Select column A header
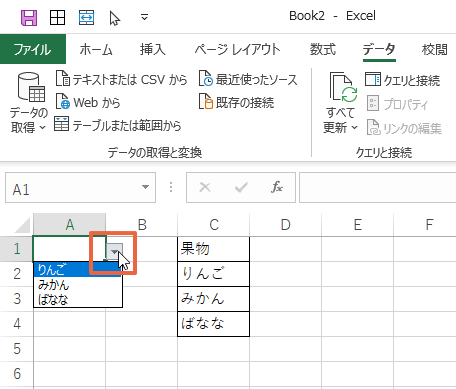 coord(70,225)
